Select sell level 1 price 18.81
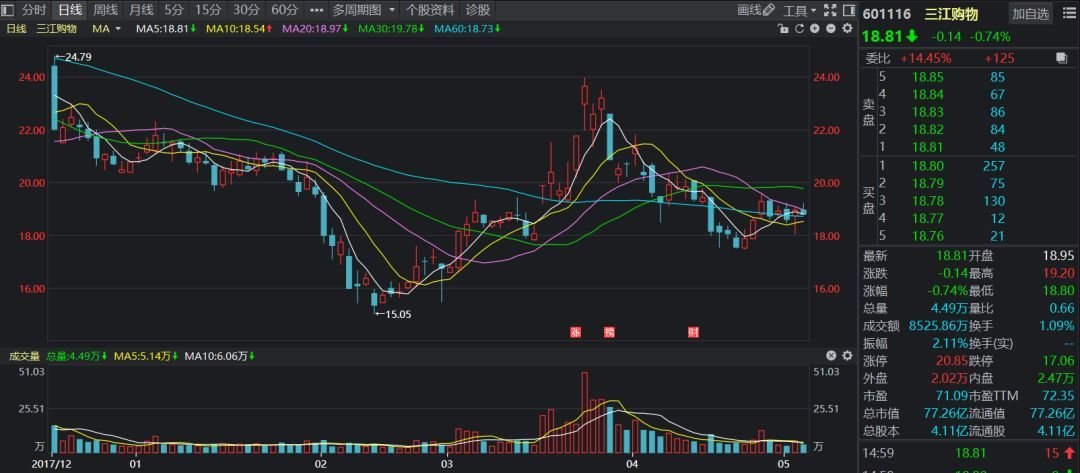Viewport: 1080px width, 473px height. point(928,147)
